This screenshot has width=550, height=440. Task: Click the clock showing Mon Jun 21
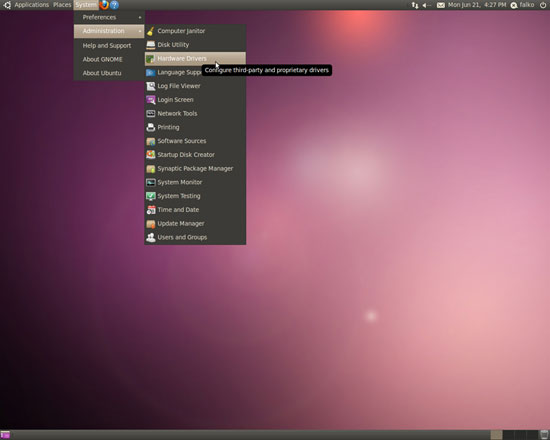[x=477, y=5]
